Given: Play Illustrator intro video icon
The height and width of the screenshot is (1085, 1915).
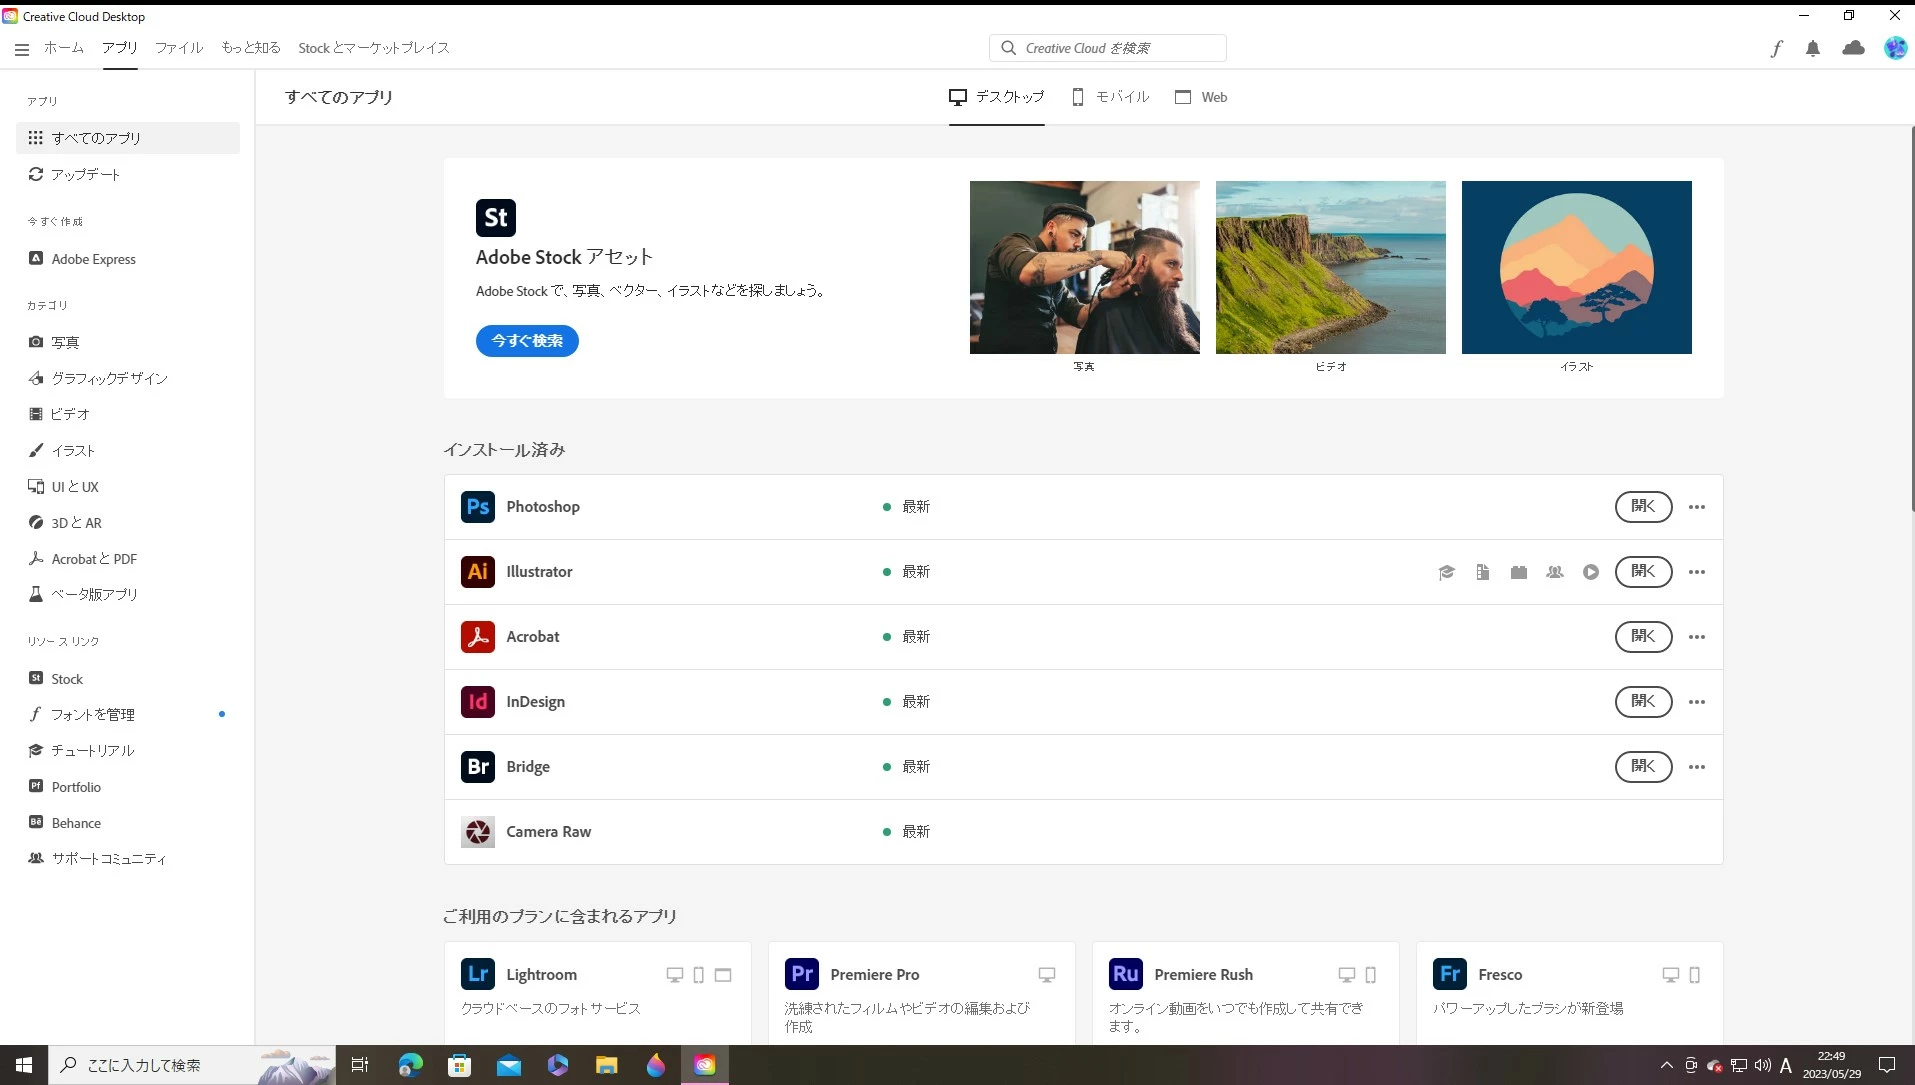Looking at the screenshot, I should (1591, 572).
